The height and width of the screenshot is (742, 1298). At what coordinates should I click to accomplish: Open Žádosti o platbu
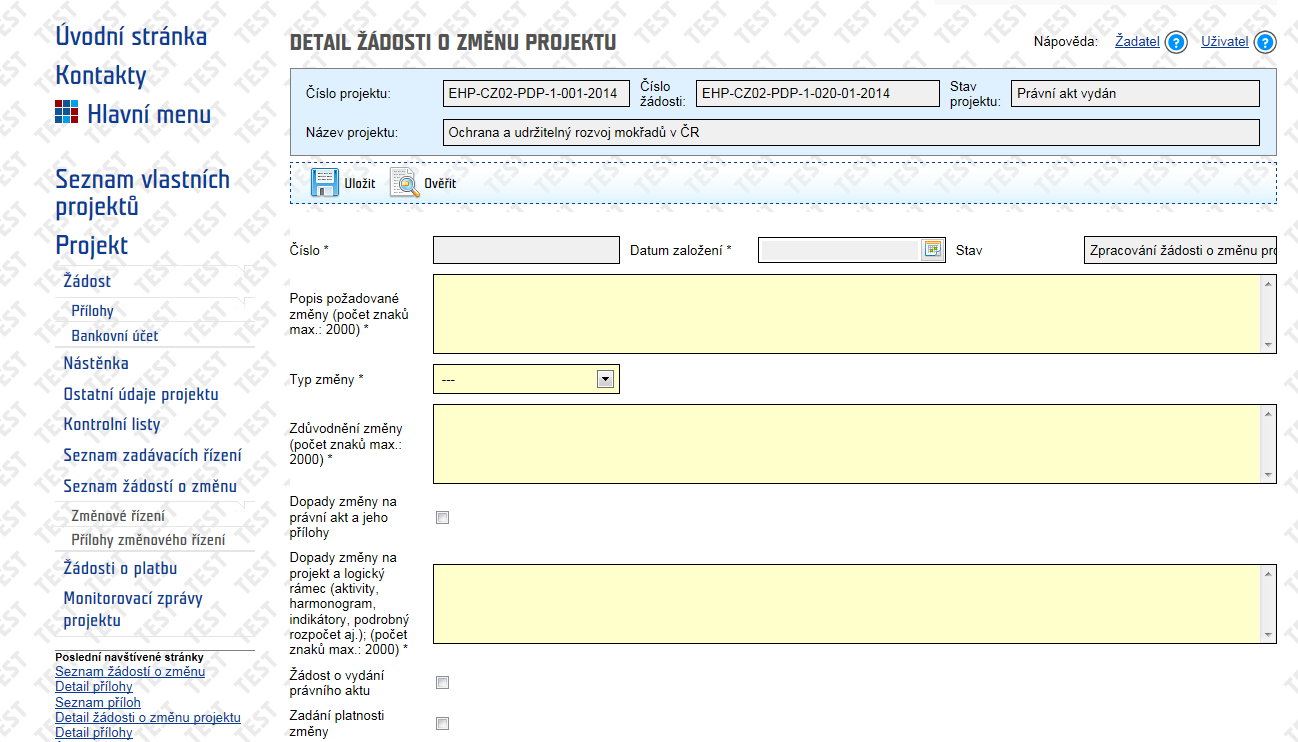coord(120,568)
